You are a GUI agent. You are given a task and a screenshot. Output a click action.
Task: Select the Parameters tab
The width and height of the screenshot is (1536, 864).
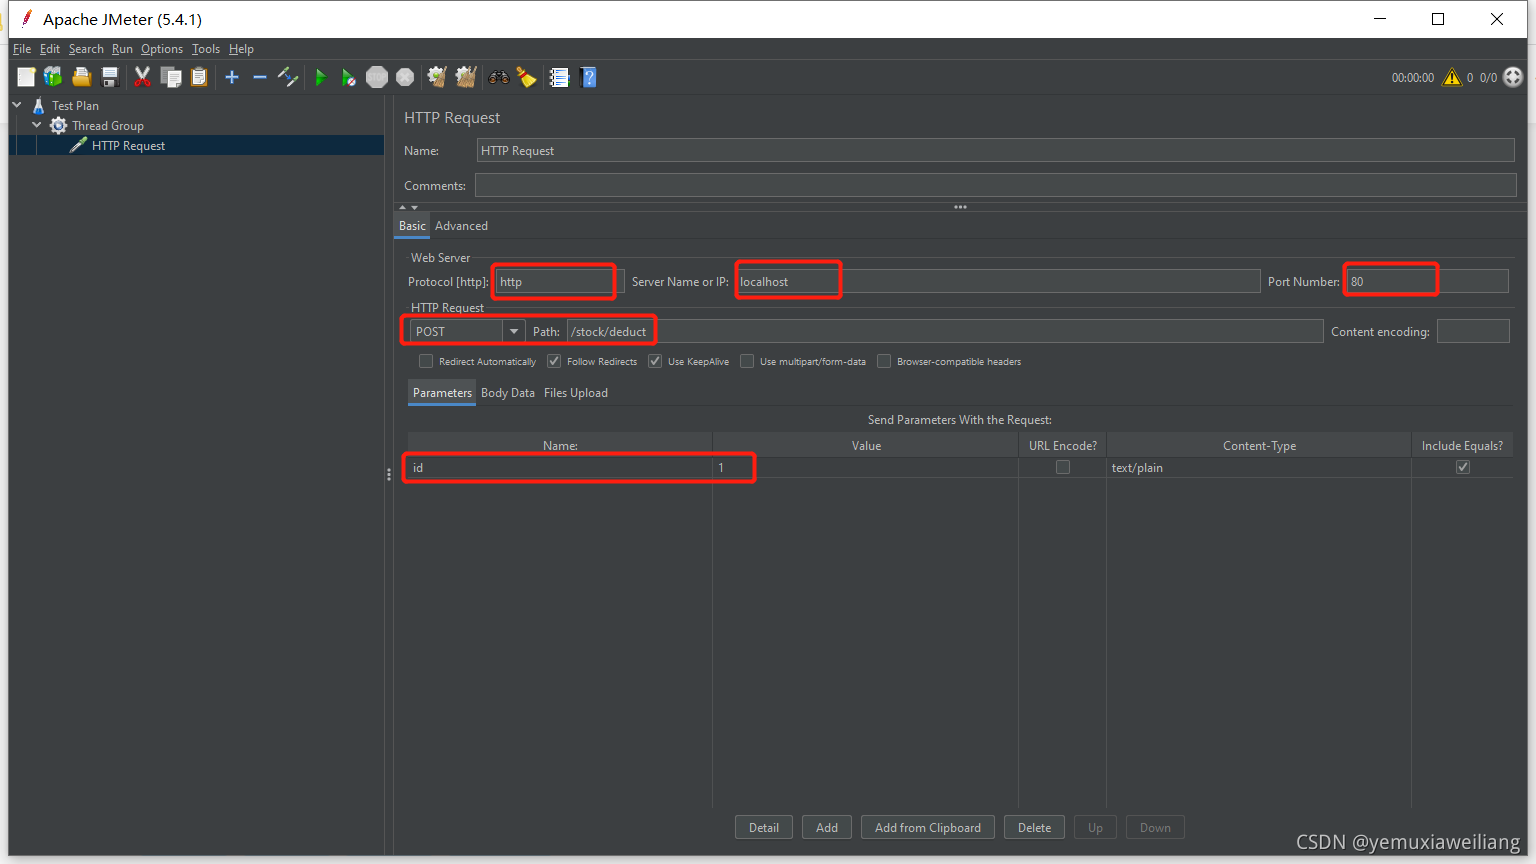442,393
